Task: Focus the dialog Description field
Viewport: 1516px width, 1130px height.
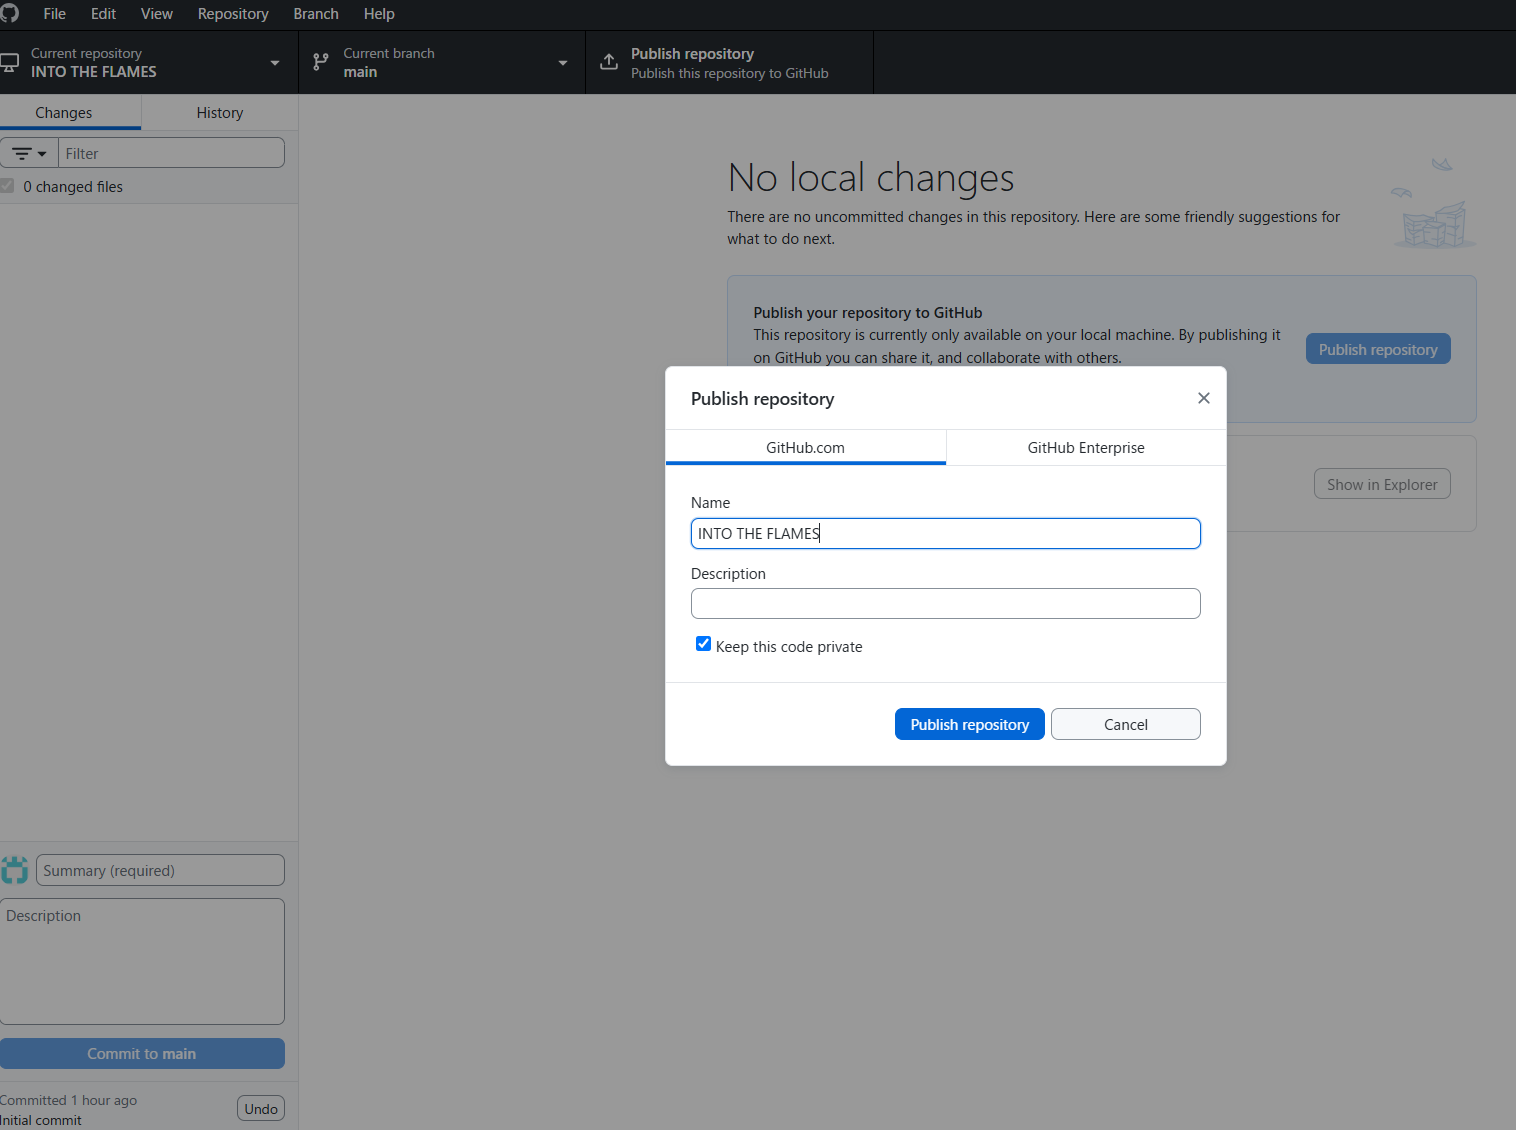Action: click(946, 603)
